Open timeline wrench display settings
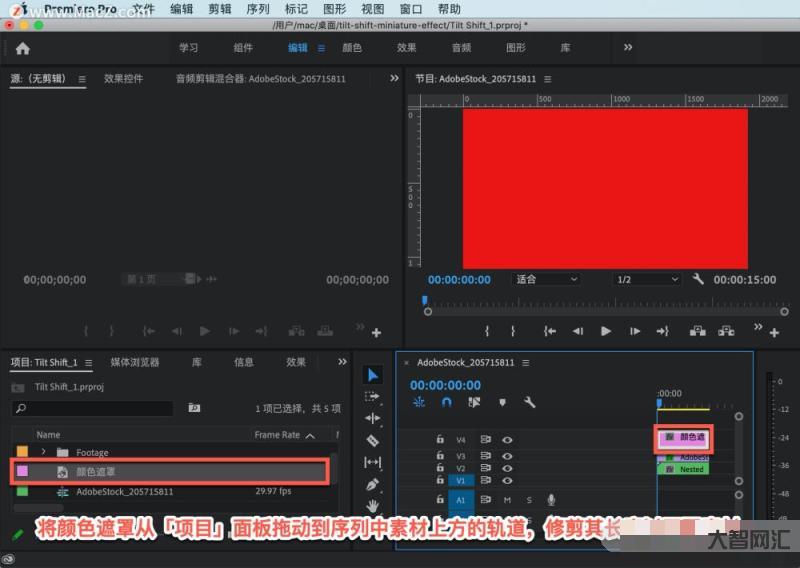This screenshot has width=800, height=568. tap(529, 403)
